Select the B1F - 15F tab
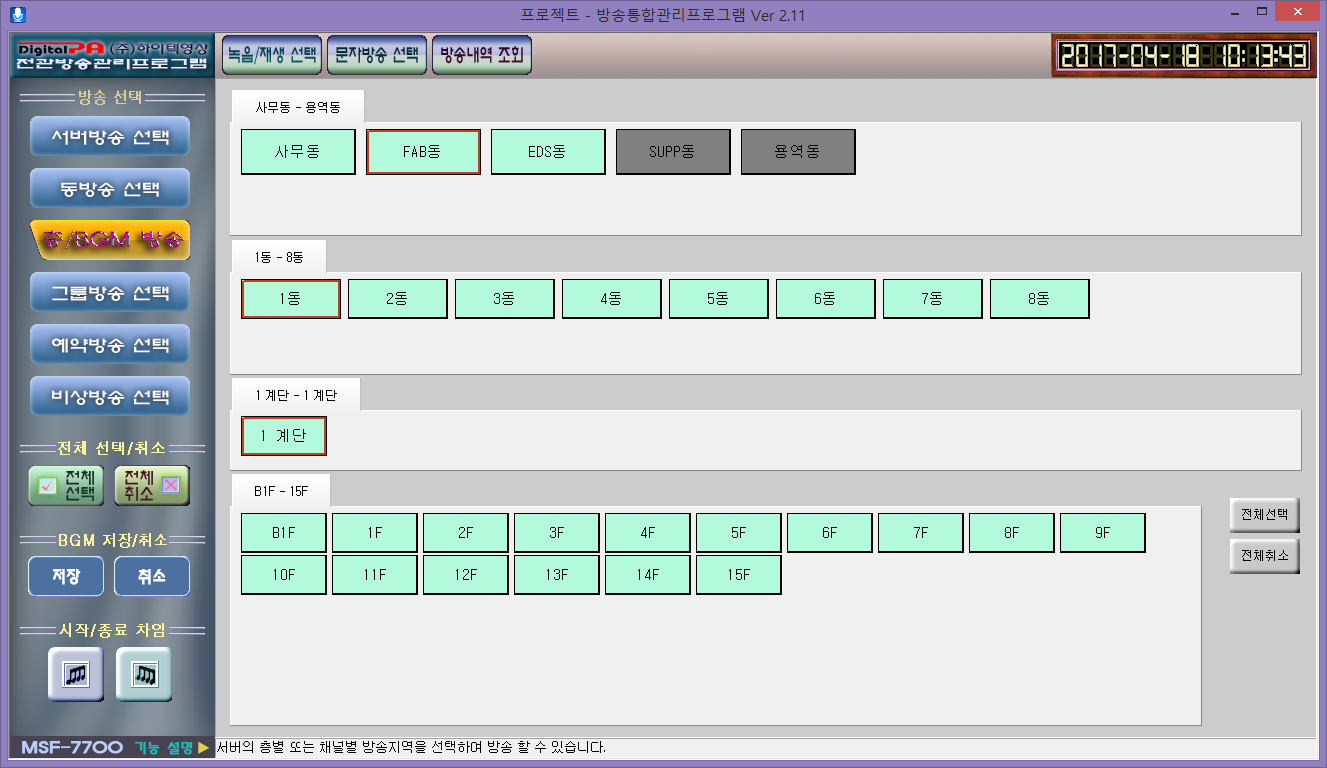1327x768 pixels. tap(281, 491)
